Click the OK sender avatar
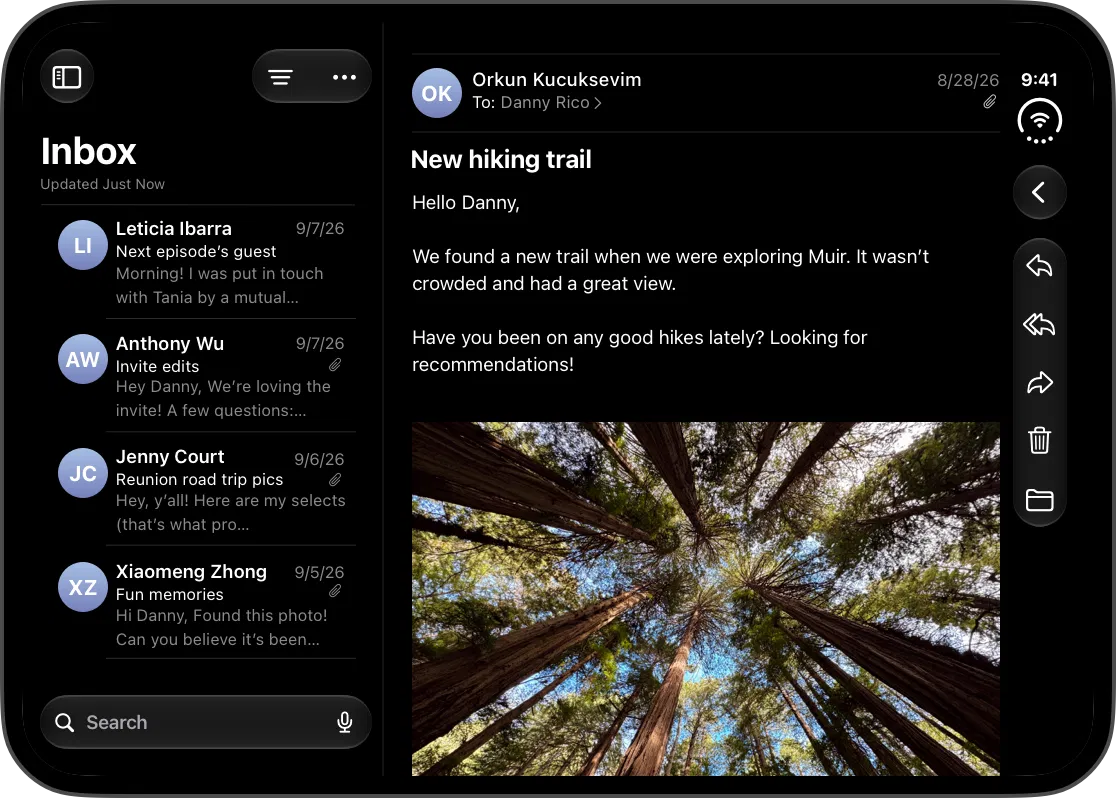 coord(436,93)
